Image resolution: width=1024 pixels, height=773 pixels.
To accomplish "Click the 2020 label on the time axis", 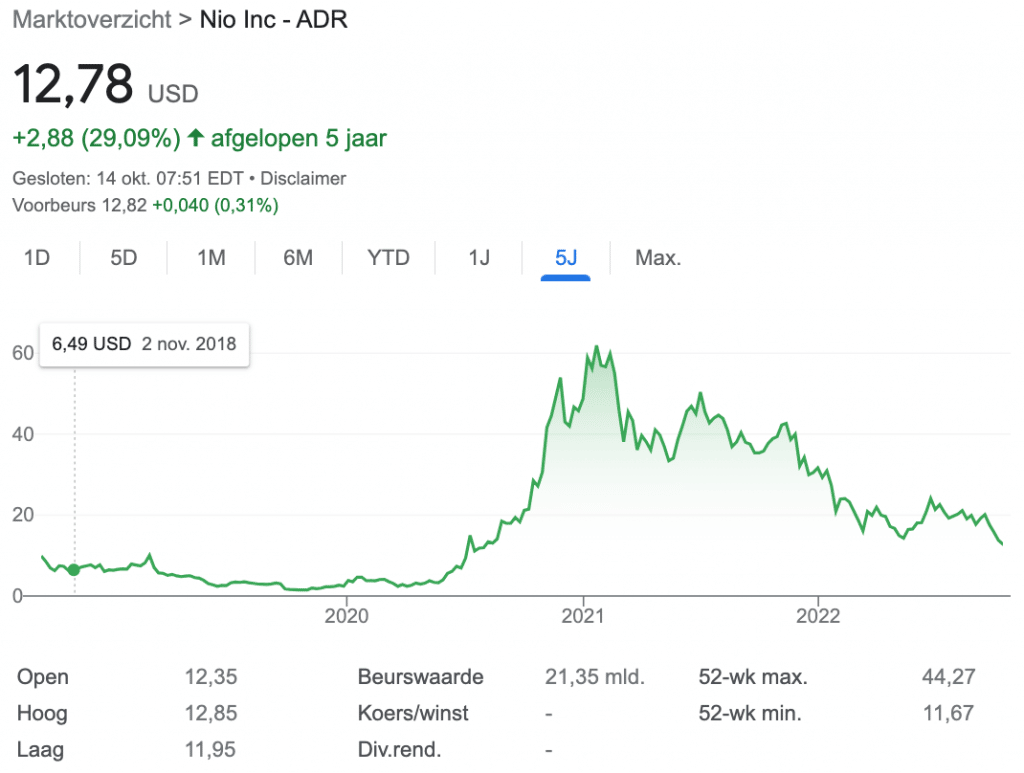I will [347, 615].
